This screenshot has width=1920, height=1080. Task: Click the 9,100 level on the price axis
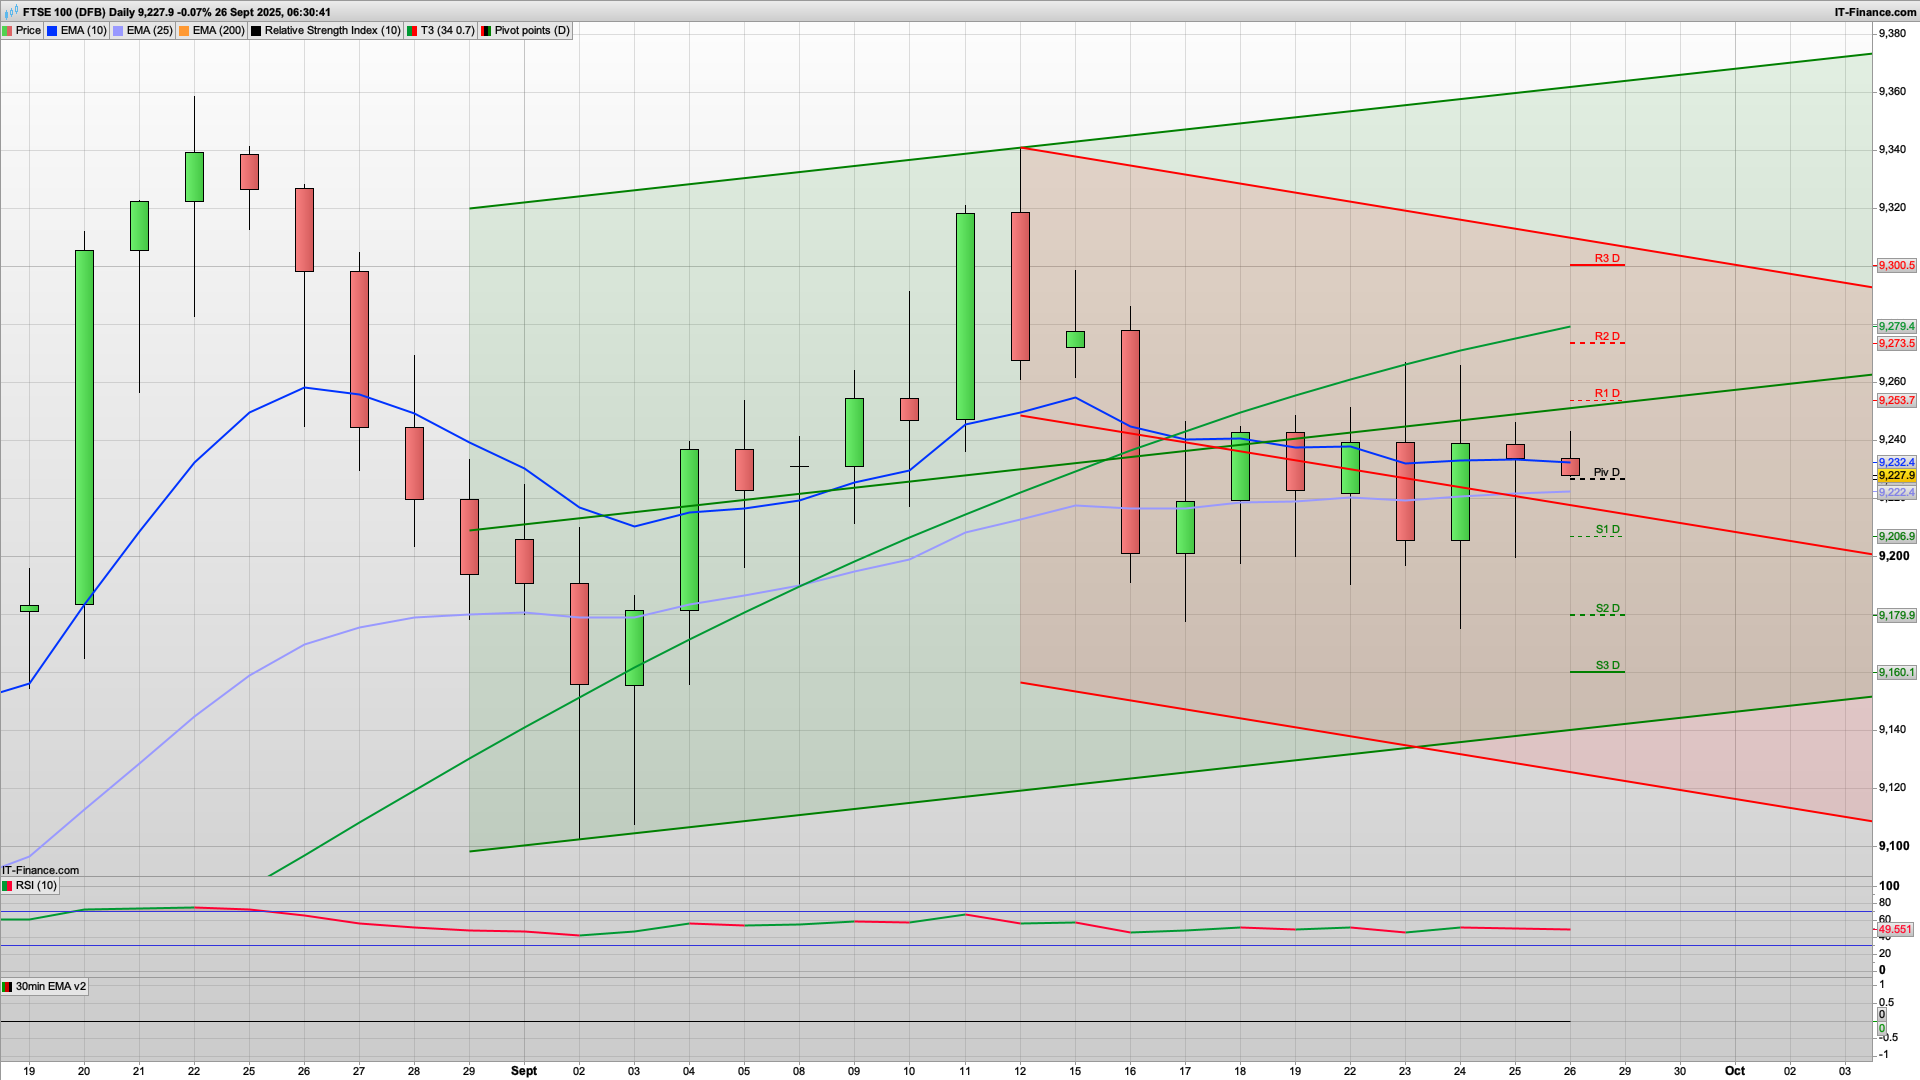point(1894,846)
